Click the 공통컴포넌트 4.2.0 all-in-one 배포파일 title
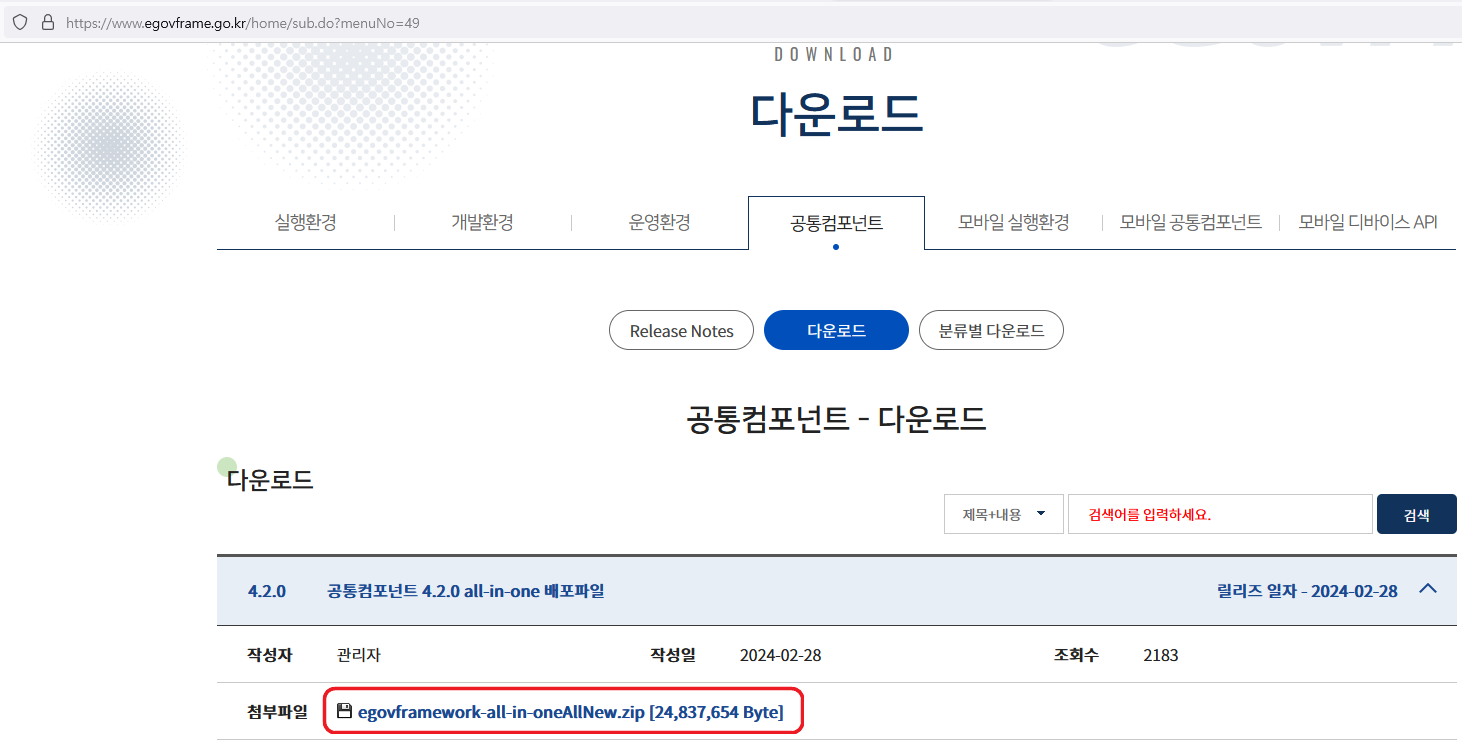Image resolution: width=1462 pixels, height=744 pixels. (x=466, y=591)
